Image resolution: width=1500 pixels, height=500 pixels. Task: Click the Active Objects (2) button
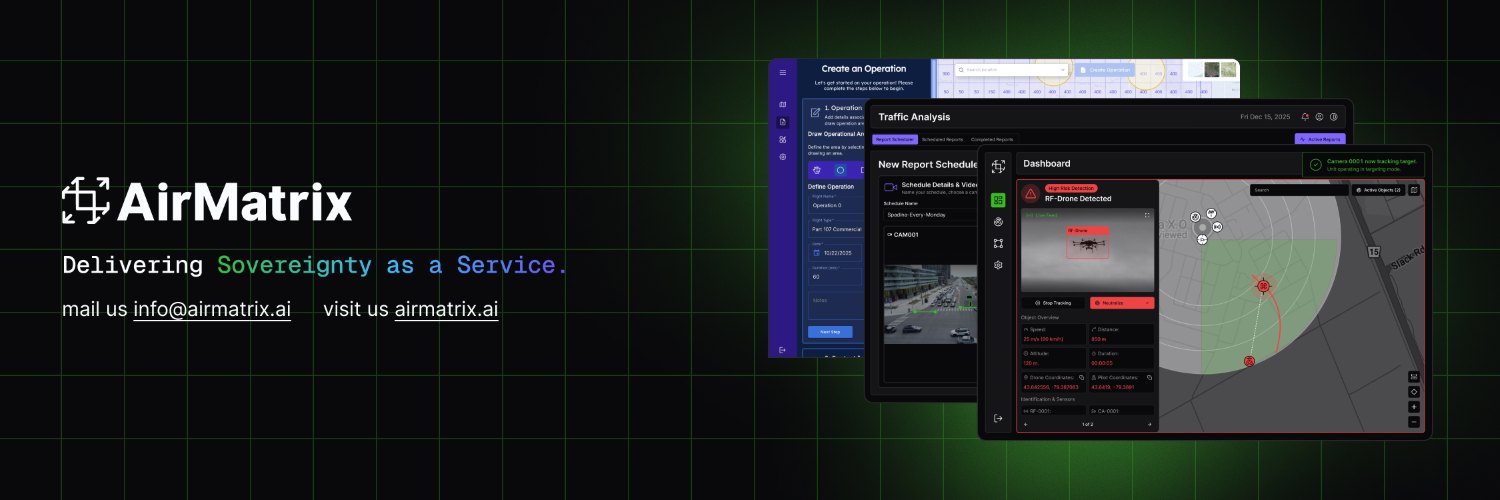[1378, 190]
